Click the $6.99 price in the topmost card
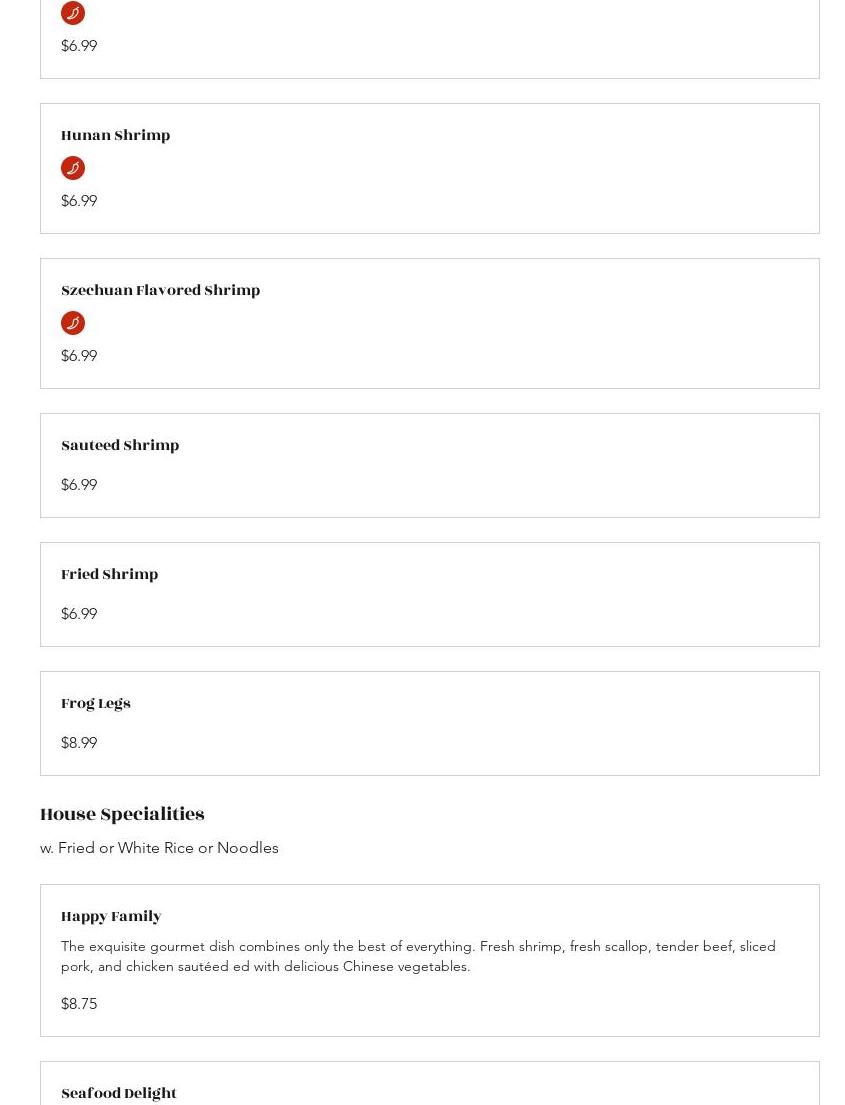 79,46
